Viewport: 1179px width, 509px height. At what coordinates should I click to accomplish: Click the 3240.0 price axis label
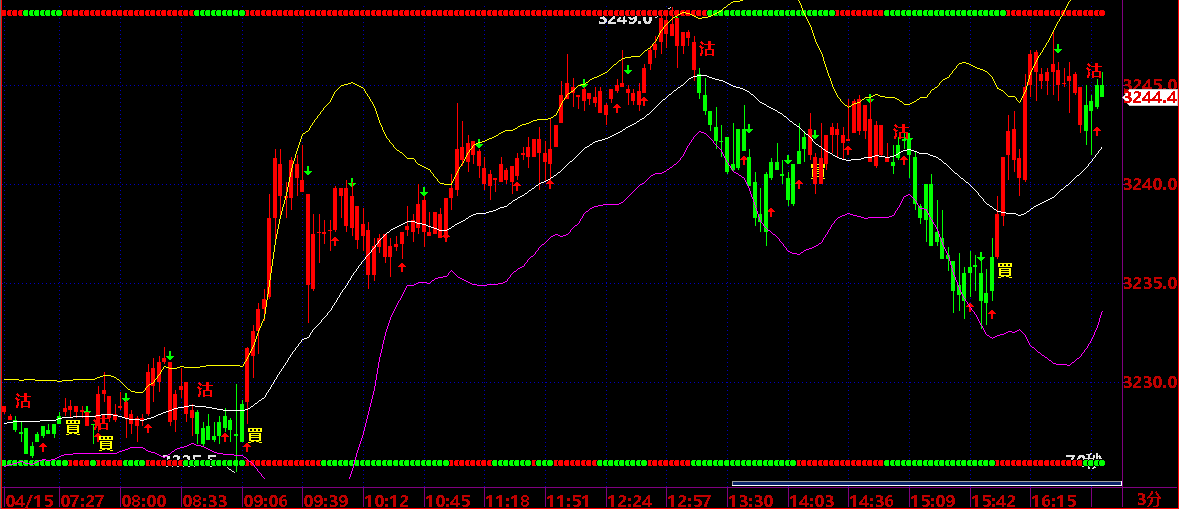coord(1150,183)
